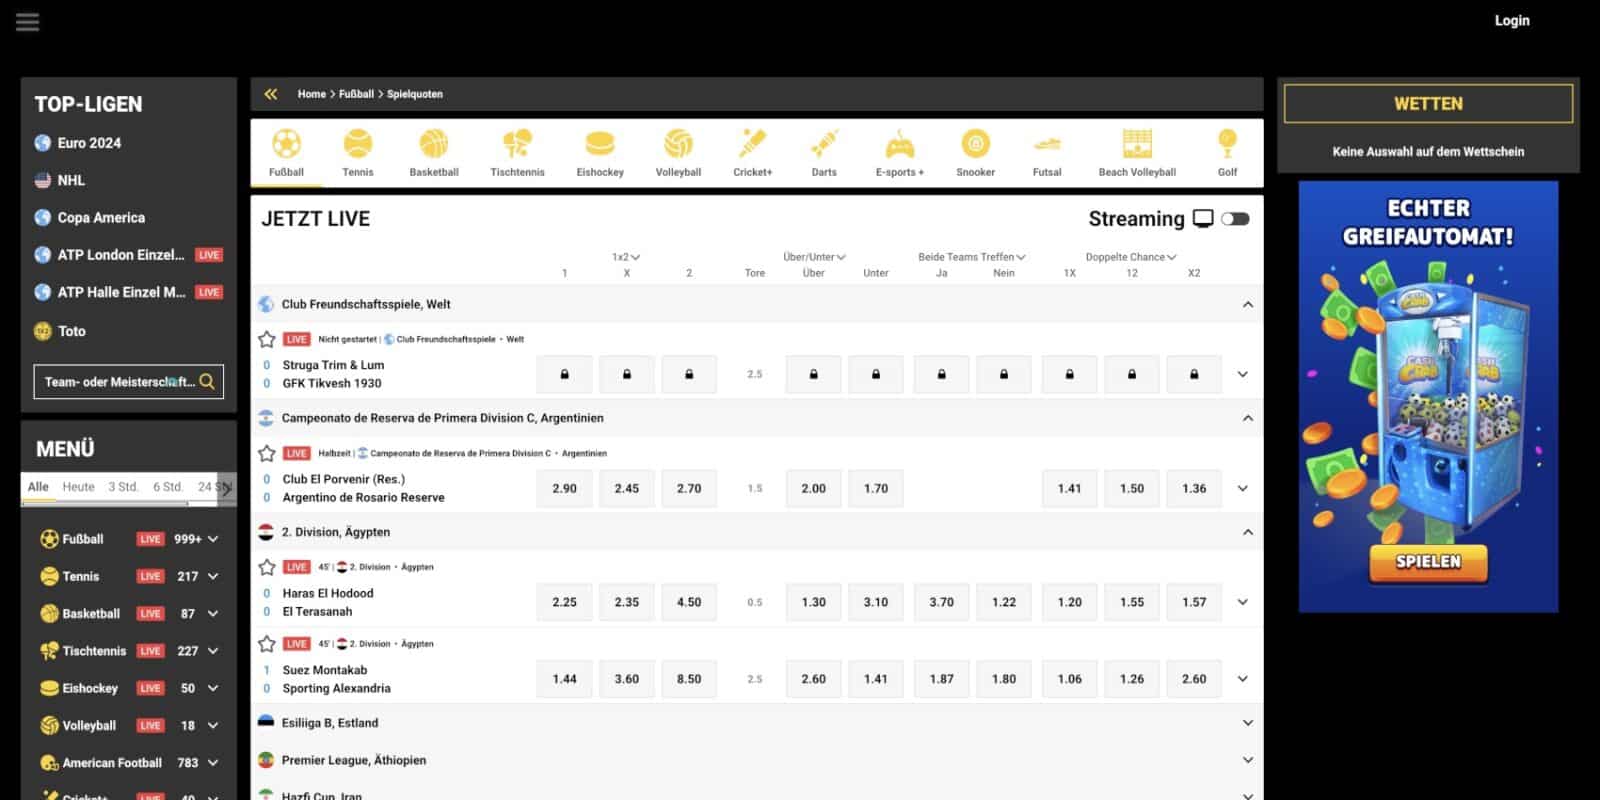The height and width of the screenshot is (800, 1600).
Task: Click Home in the breadcrumb
Action: [311, 94]
